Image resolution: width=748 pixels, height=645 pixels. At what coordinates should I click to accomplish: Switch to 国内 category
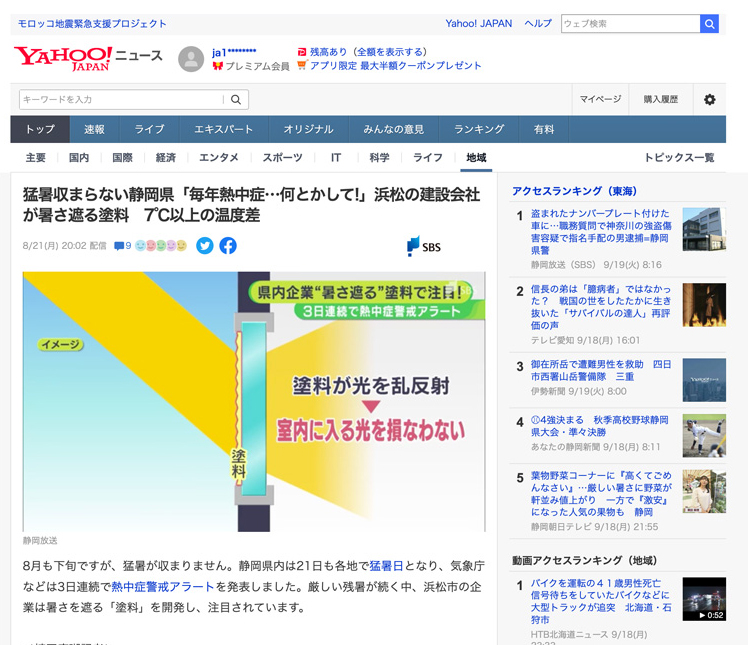[x=79, y=157]
